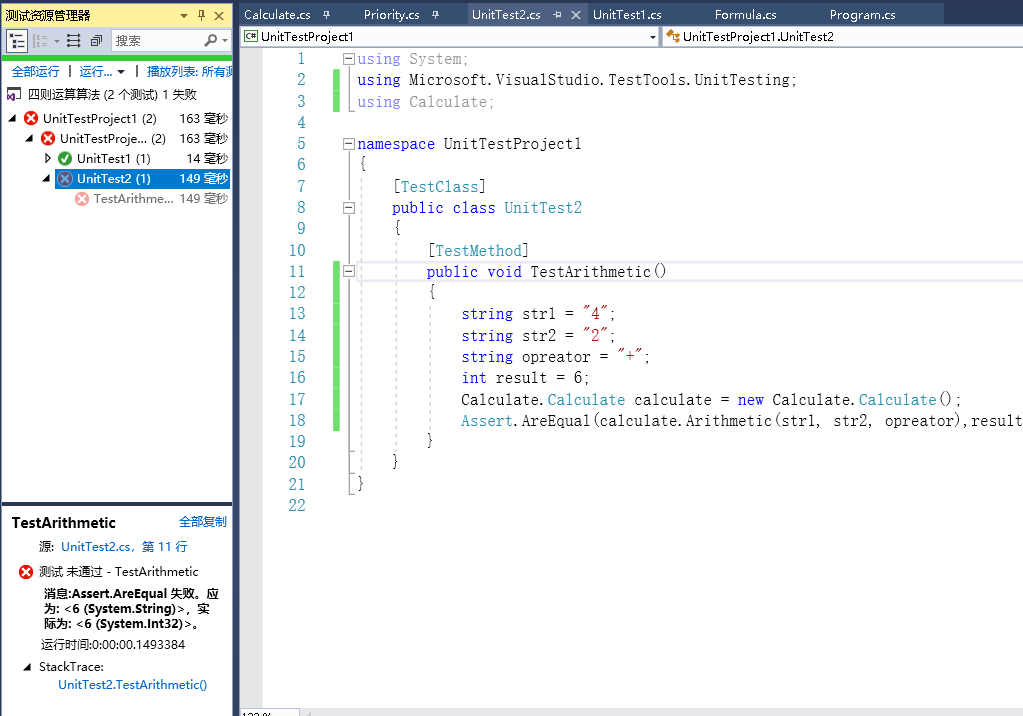Collapse the namespace UnitTestProject1 code block
1023x716 pixels.
[x=348, y=144]
